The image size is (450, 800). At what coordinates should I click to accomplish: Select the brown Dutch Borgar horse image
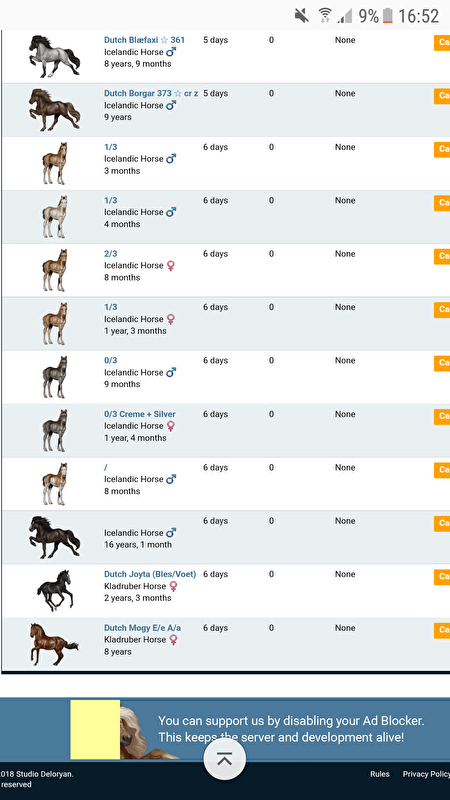point(54,110)
